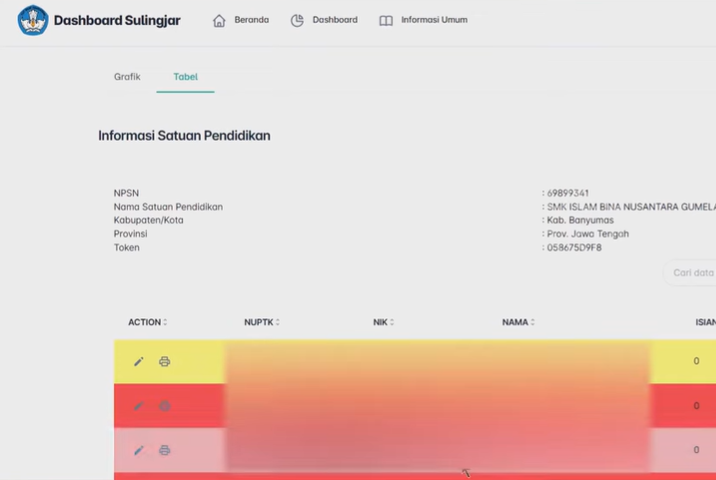
Task: Click printer icon in first red row
Action: [x=164, y=406]
